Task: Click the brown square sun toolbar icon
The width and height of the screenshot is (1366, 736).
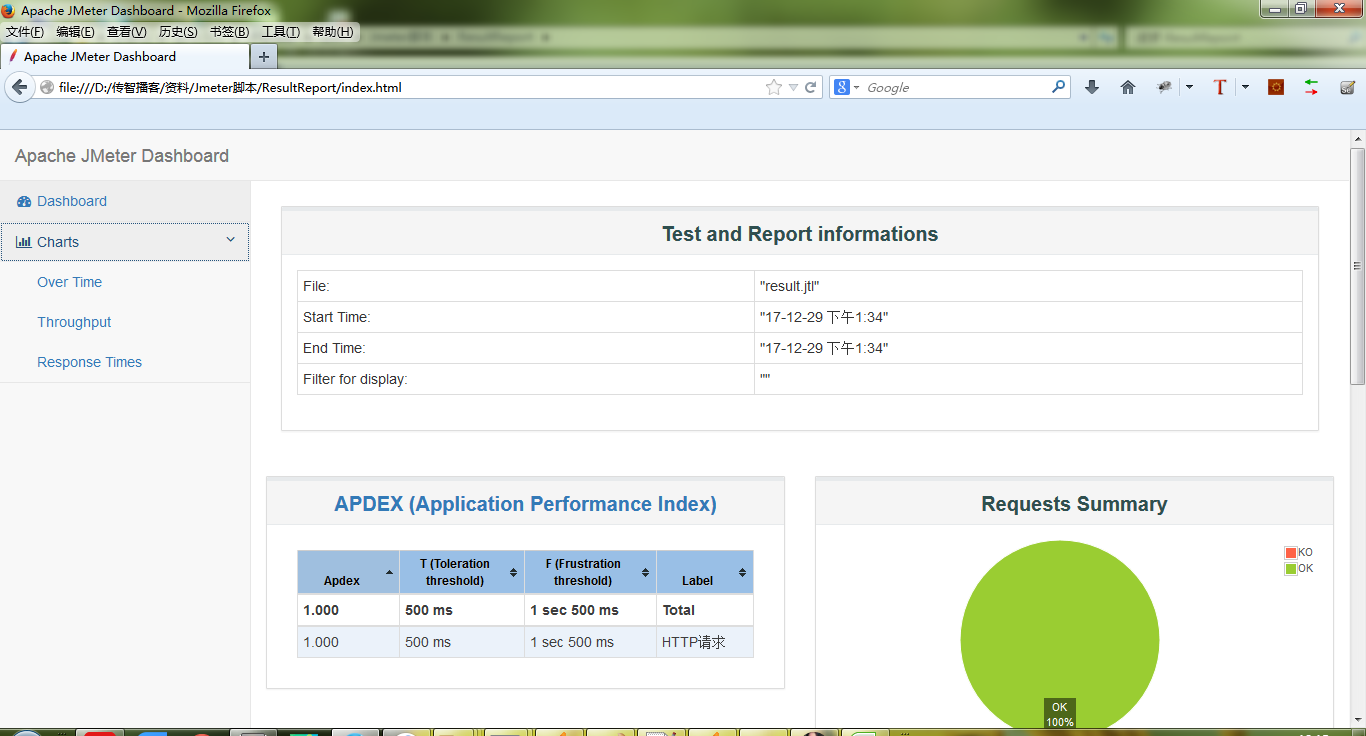Action: click(x=1276, y=87)
